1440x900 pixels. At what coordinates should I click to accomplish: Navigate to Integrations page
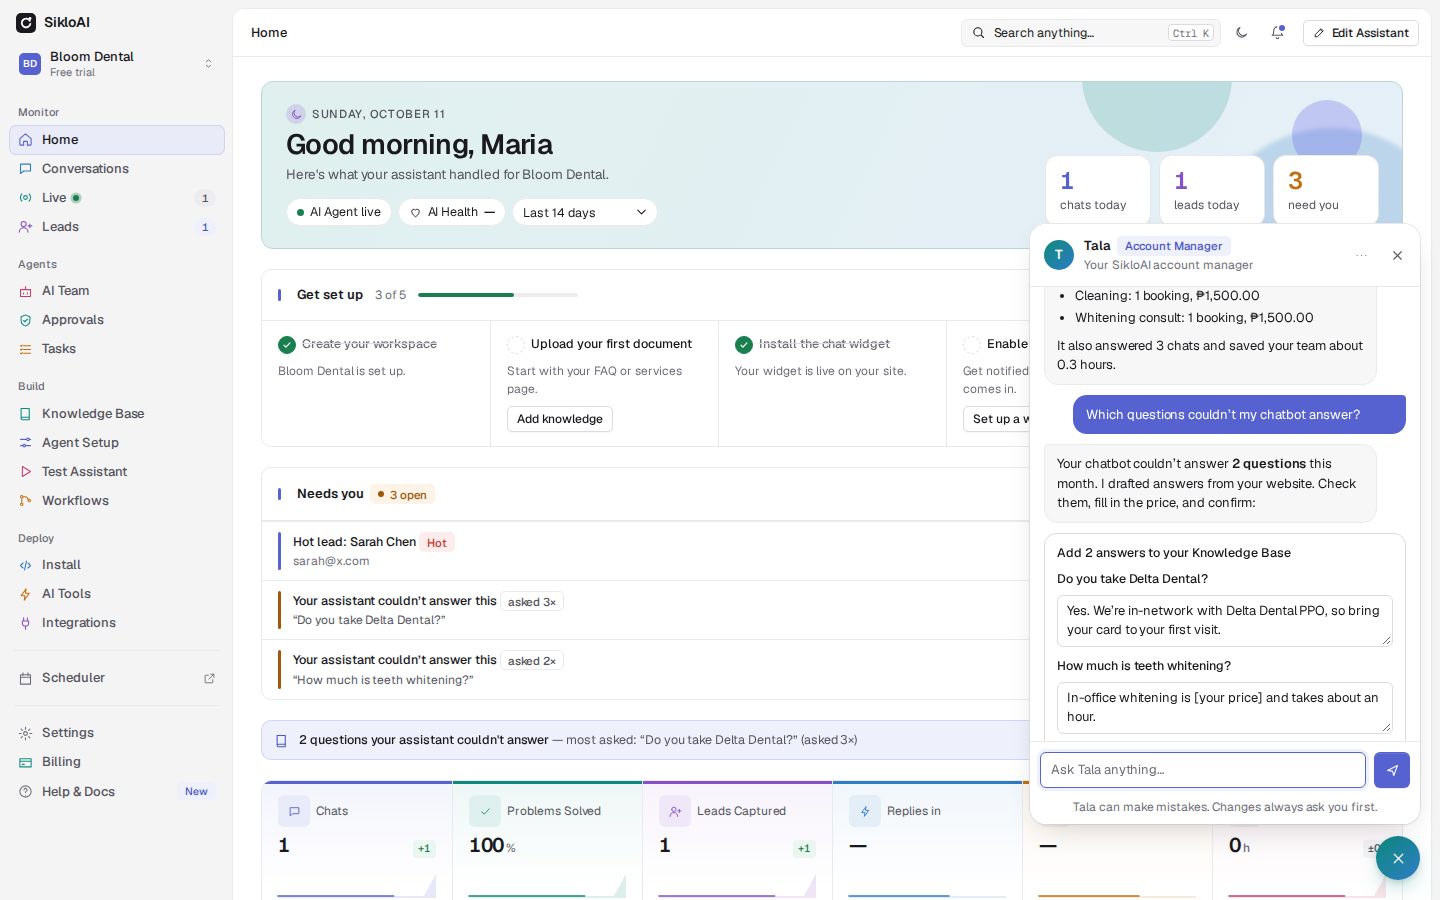pyautogui.click(x=117, y=623)
